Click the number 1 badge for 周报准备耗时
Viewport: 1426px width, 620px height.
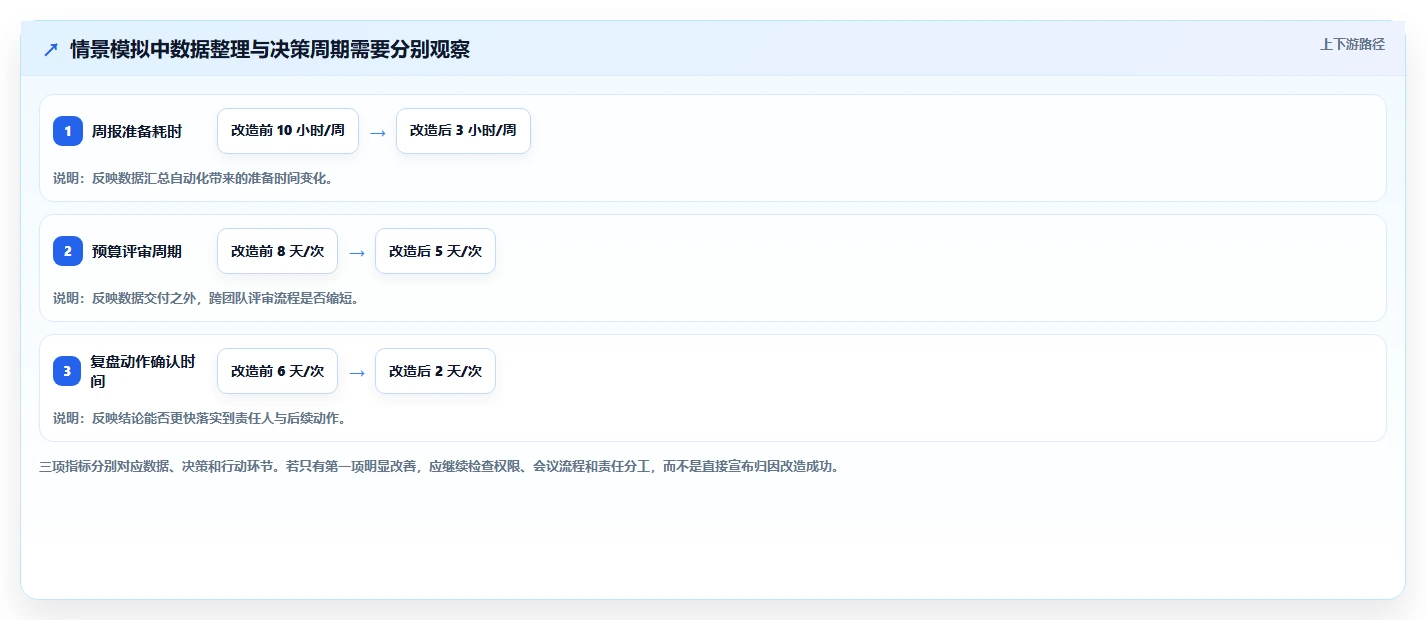click(x=68, y=131)
